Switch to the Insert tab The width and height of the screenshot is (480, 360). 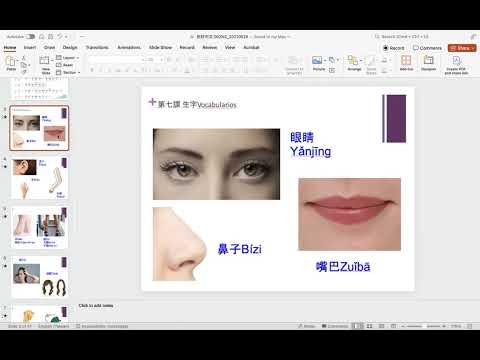(x=30, y=47)
